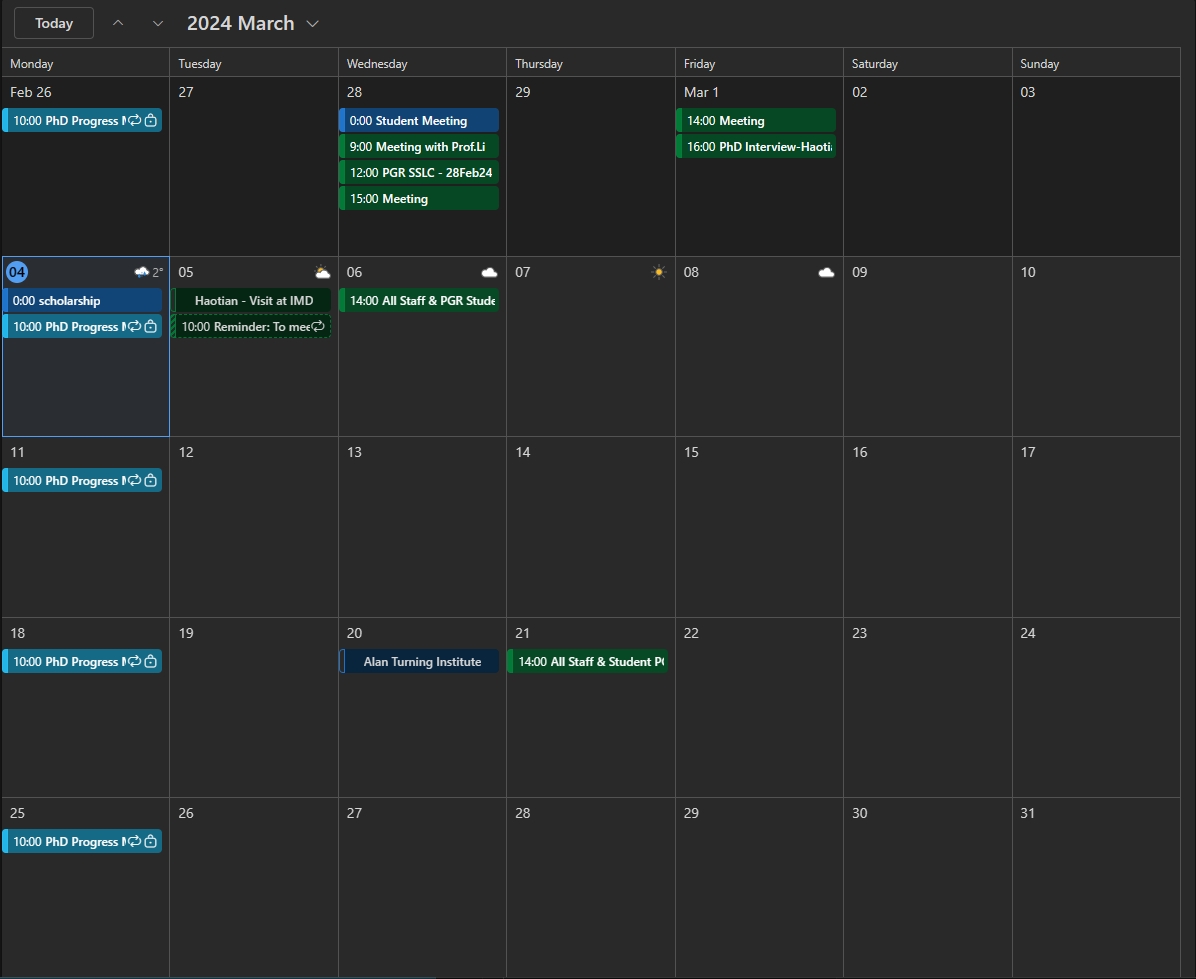Image resolution: width=1196 pixels, height=979 pixels.
Task: Click the recurrence icon on the March 5 Reminder event
Action: 319,326
